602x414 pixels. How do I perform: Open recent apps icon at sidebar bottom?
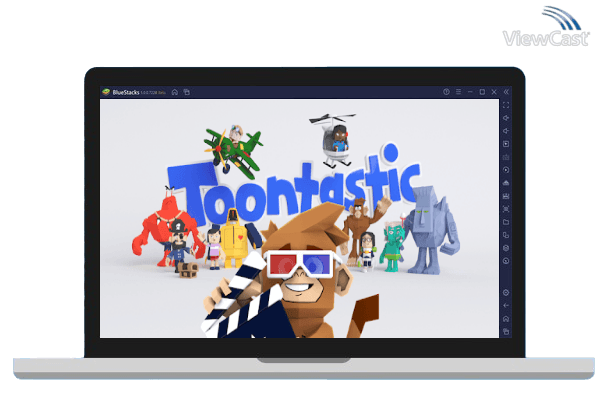pos(506,331)
